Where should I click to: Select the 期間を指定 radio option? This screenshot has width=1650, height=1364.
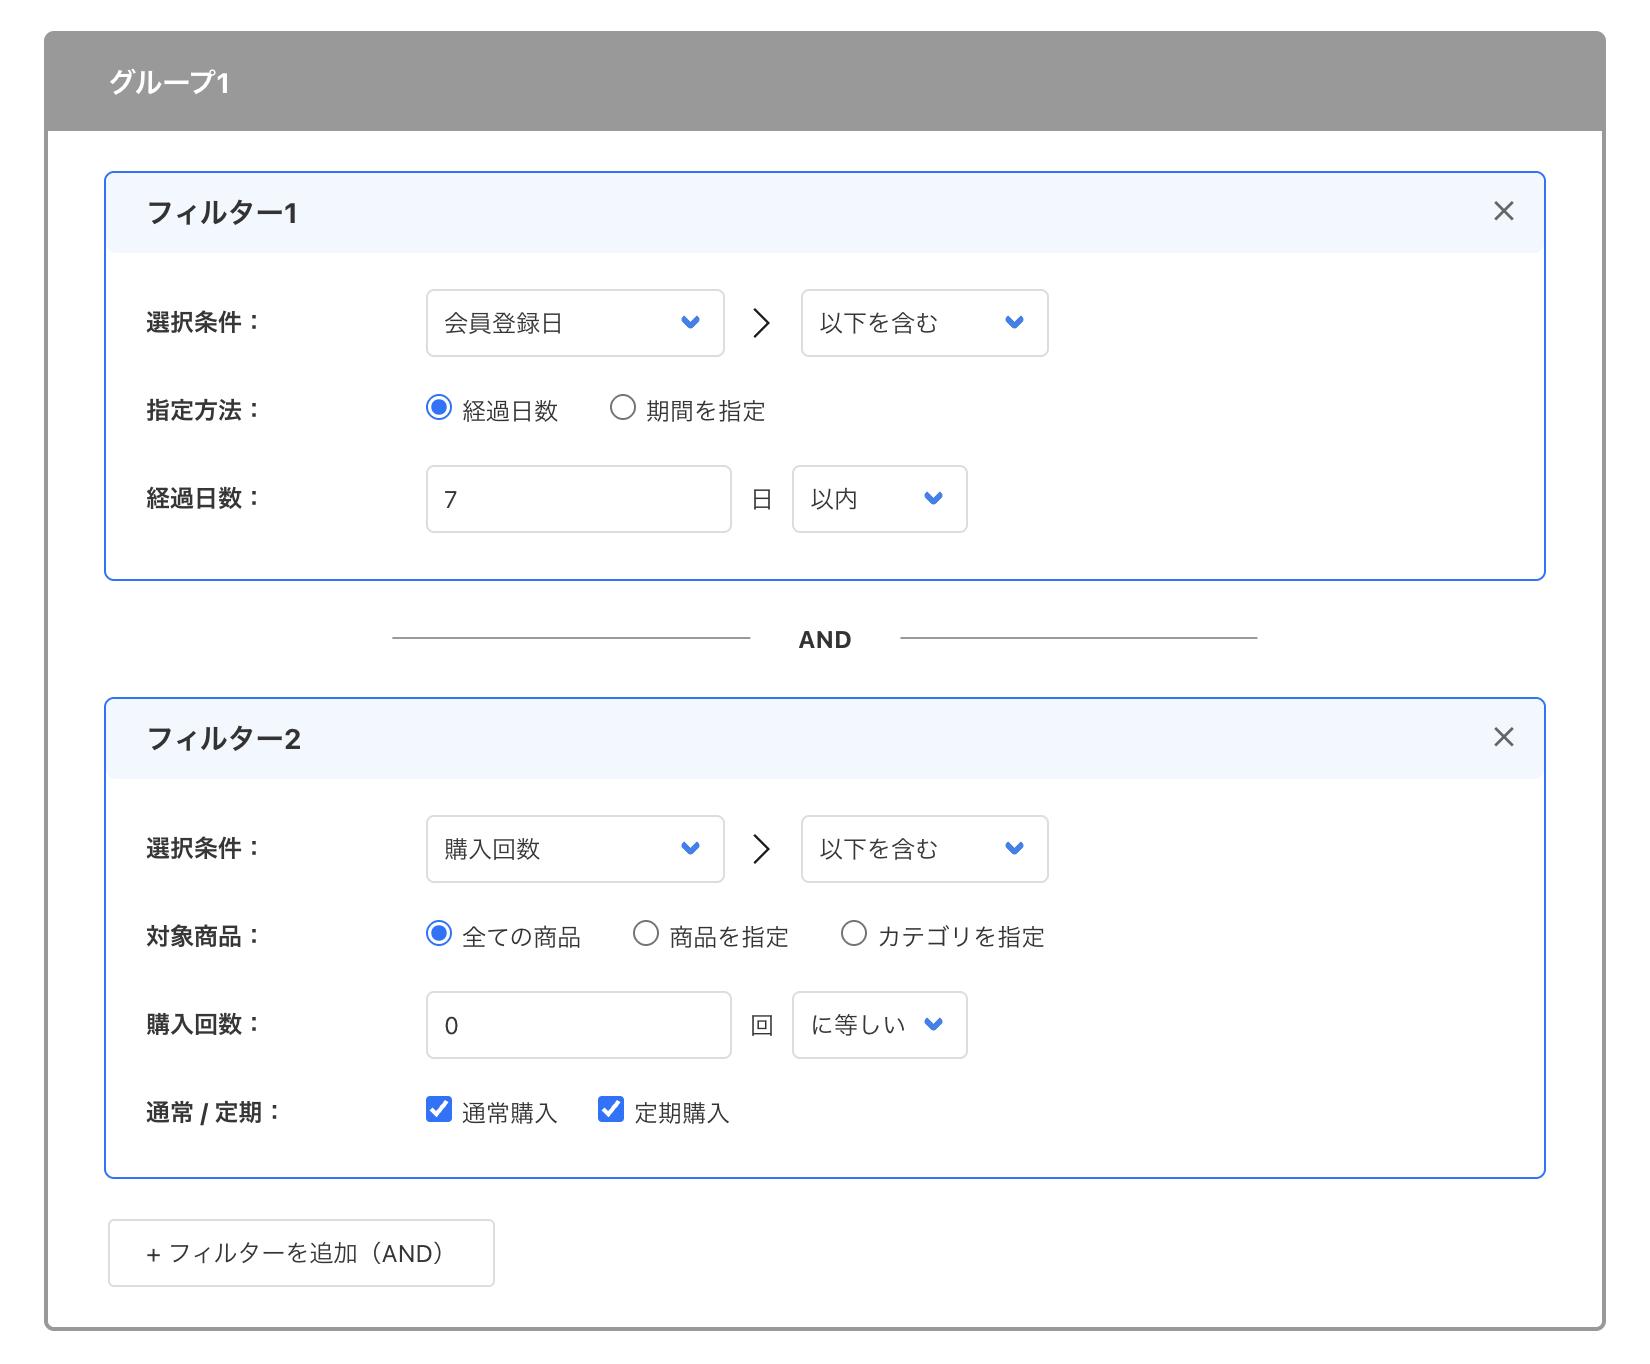click(623, 407)
